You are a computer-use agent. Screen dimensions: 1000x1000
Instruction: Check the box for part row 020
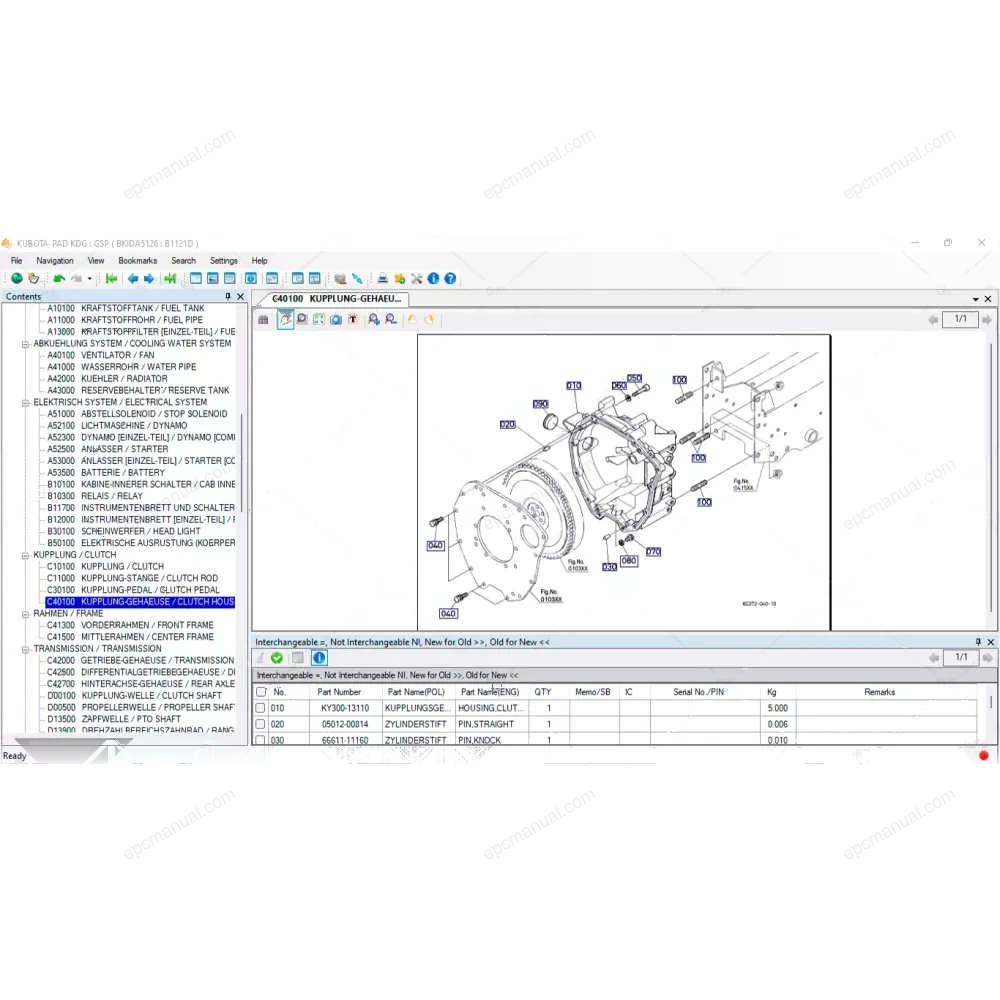coord(260,724)
